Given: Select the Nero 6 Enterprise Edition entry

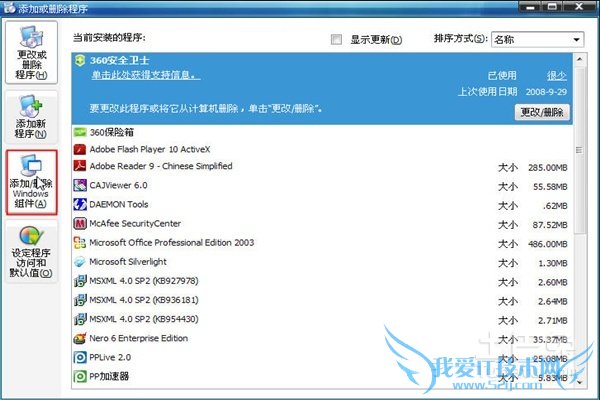Looking at the screenshot, I should (x=322, y=338).
